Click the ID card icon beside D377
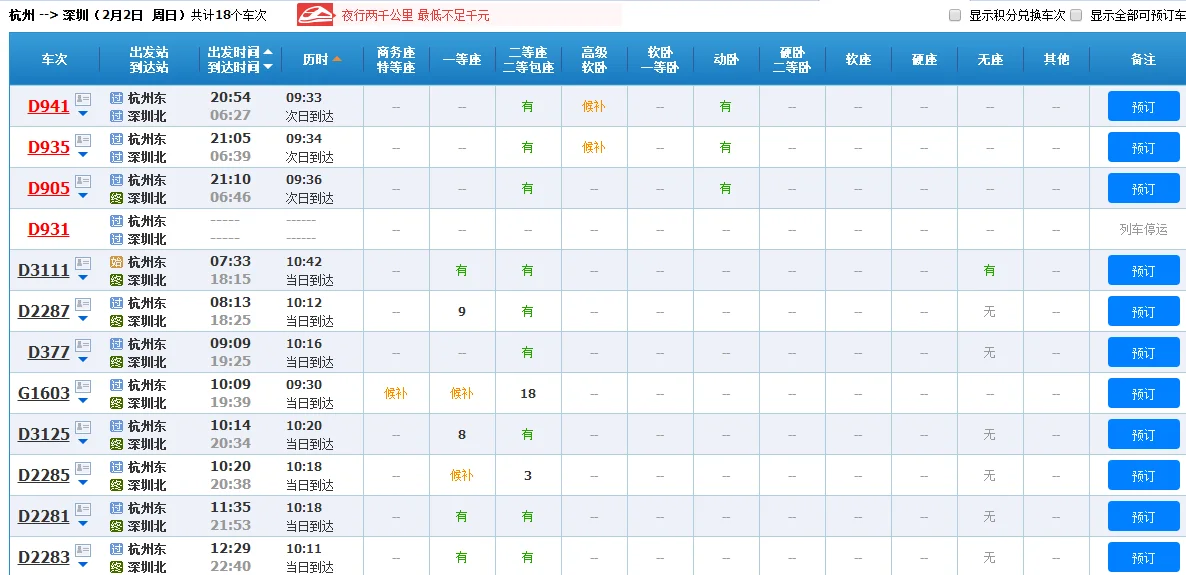Viewport: 1186px width, 575px height. (82, 345)
